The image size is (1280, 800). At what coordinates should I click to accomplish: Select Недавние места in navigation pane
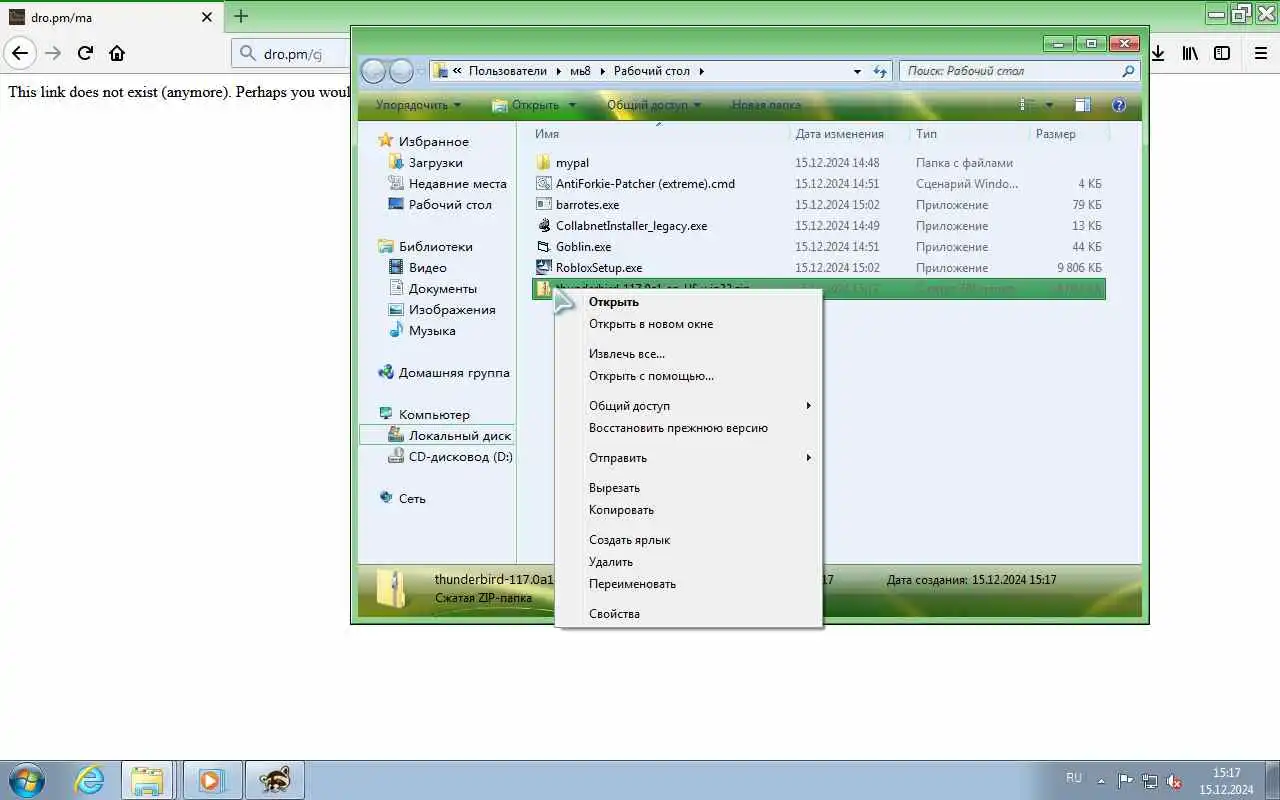coord(457,184)
